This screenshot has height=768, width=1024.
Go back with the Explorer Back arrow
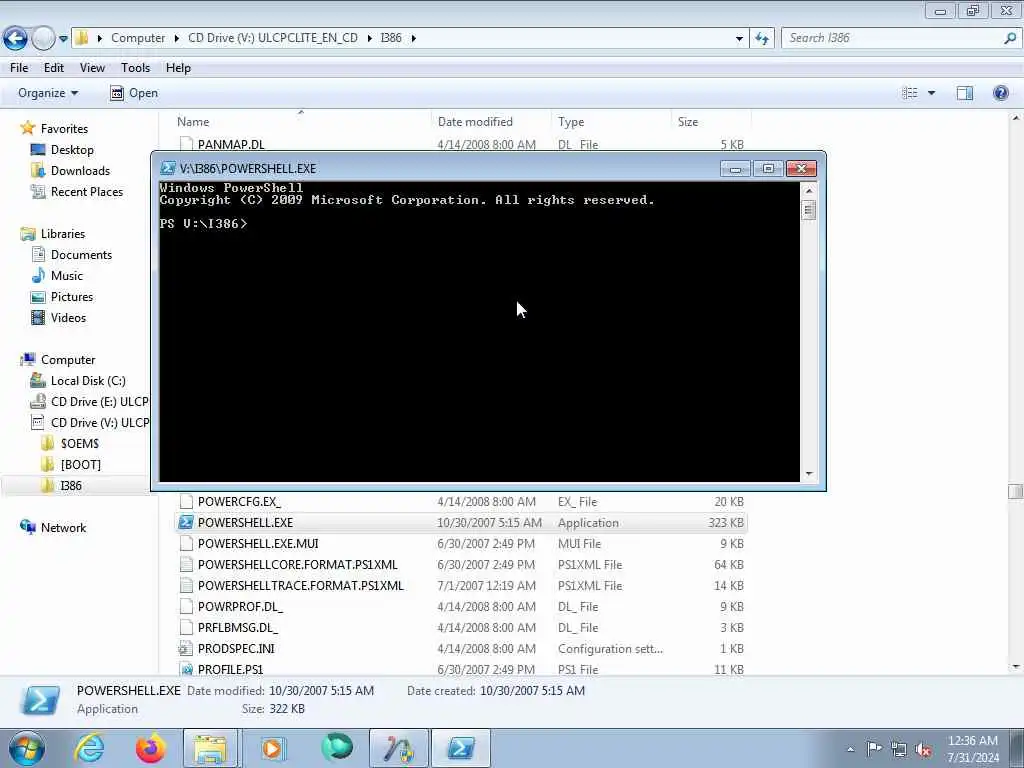pyautogui.click(x=15, y=39)
